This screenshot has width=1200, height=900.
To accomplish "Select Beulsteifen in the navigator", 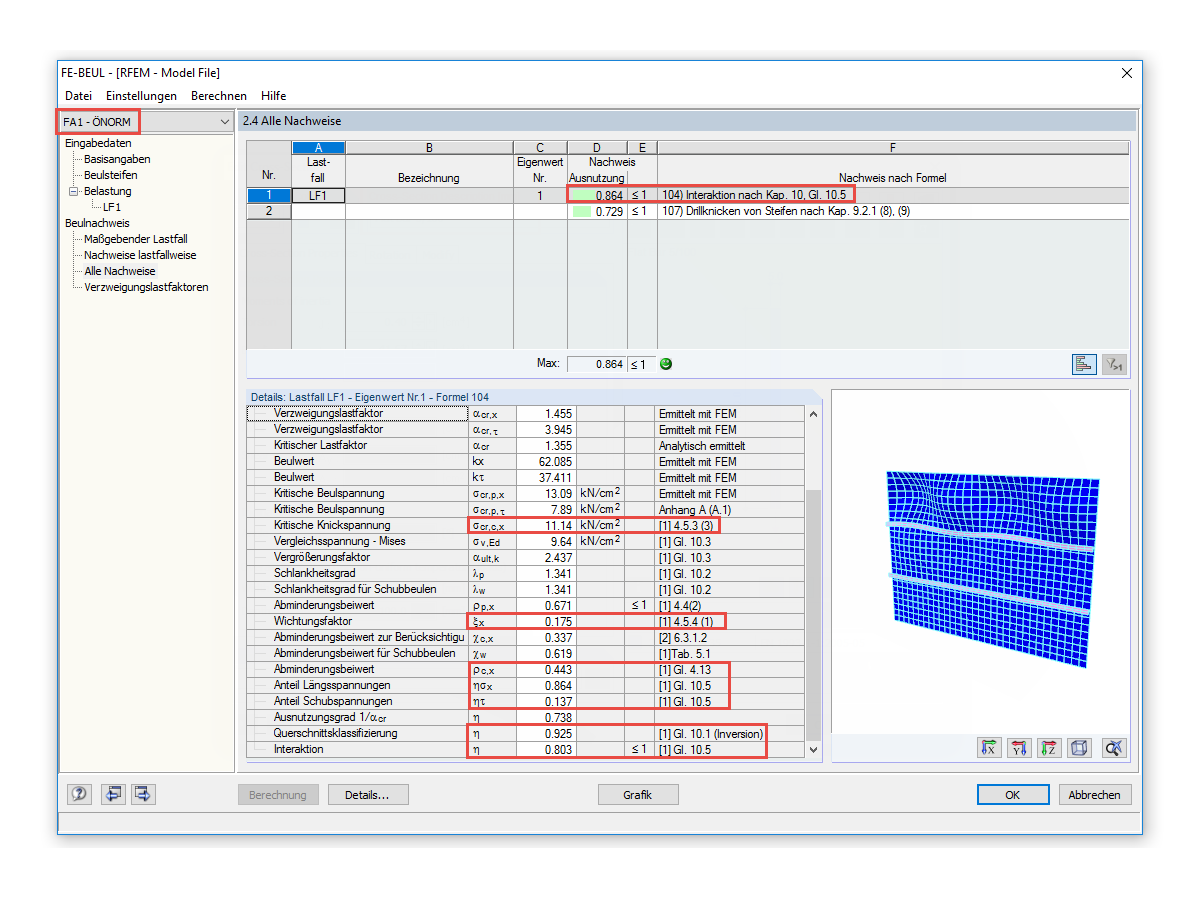I will 111,175.
